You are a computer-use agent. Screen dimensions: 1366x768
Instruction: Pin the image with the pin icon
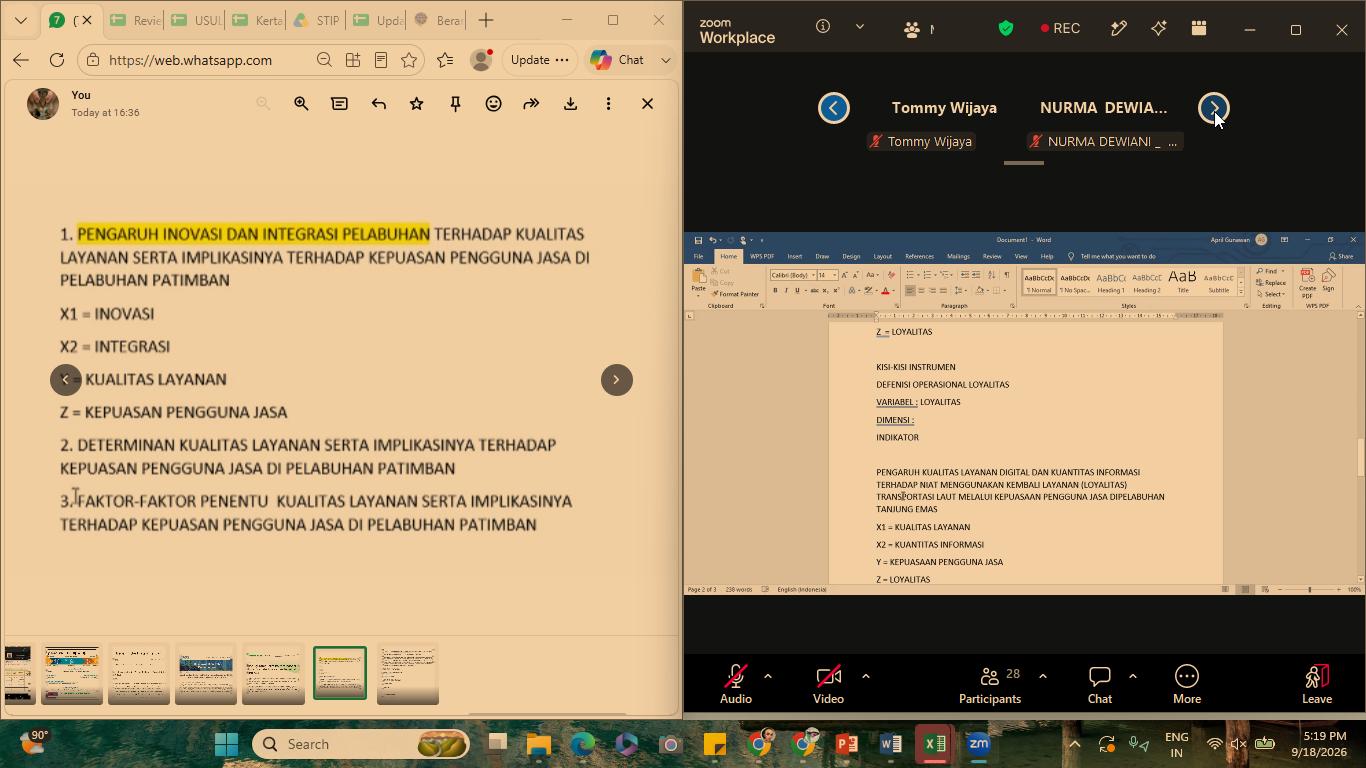coord(455,103)
